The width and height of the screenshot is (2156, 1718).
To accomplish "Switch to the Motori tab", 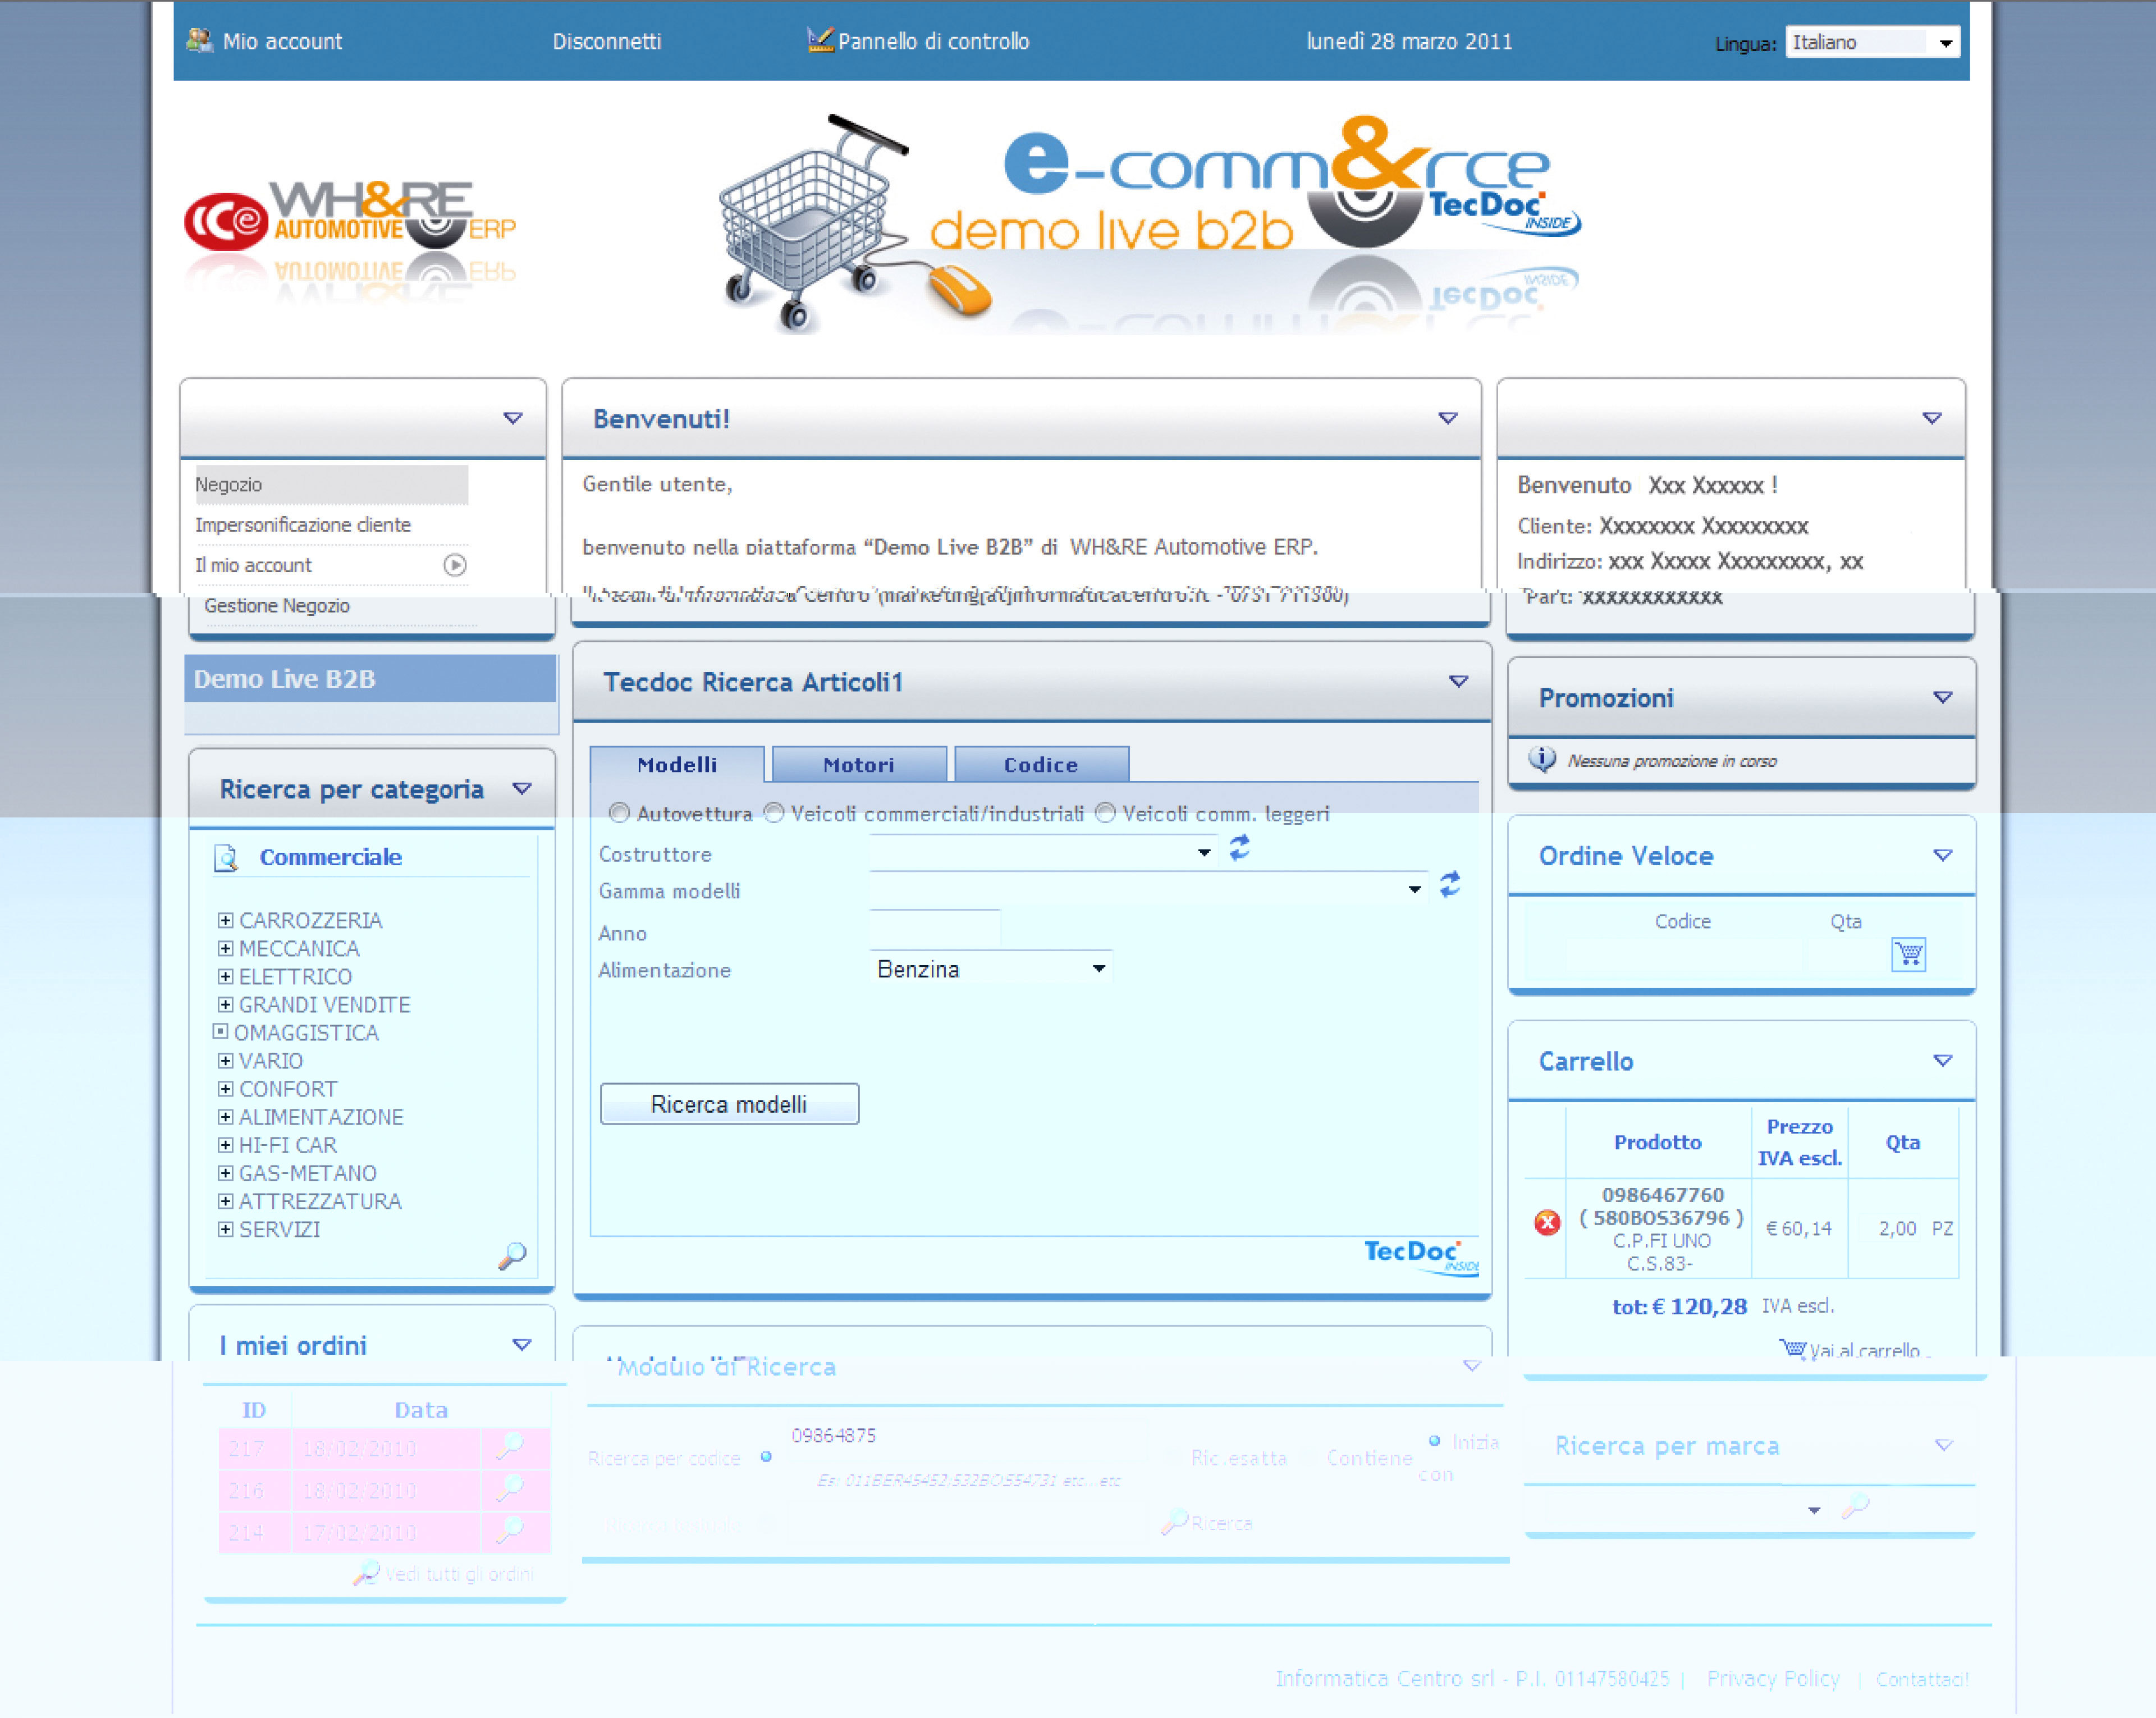I will [x=859, y=764].
